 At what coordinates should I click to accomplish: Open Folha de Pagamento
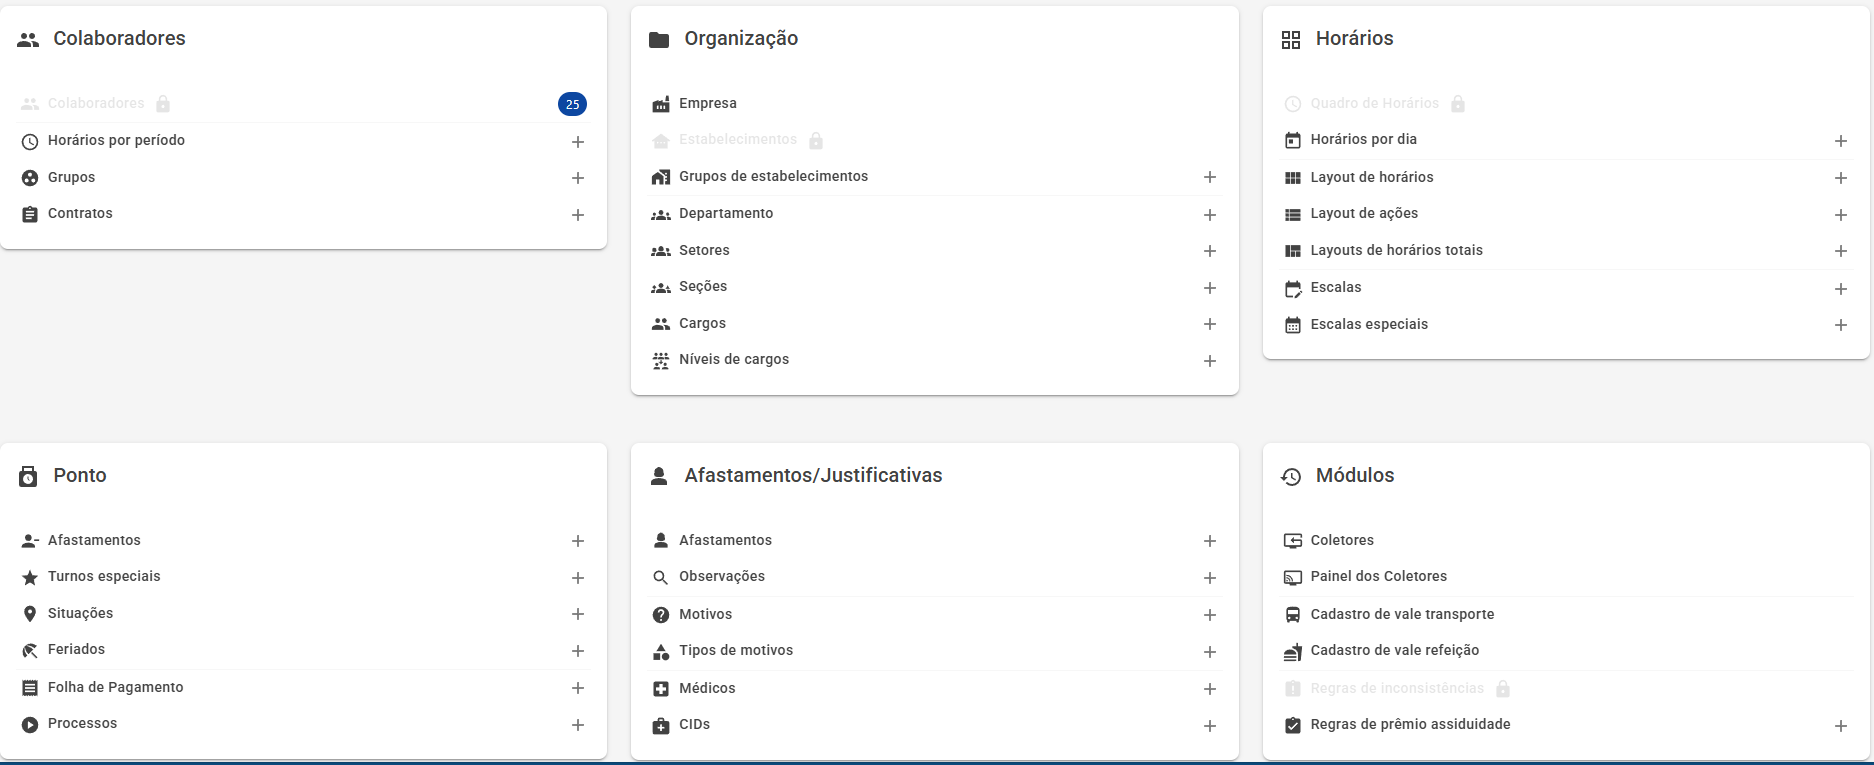pyautogui.click(x=115, y=687)
